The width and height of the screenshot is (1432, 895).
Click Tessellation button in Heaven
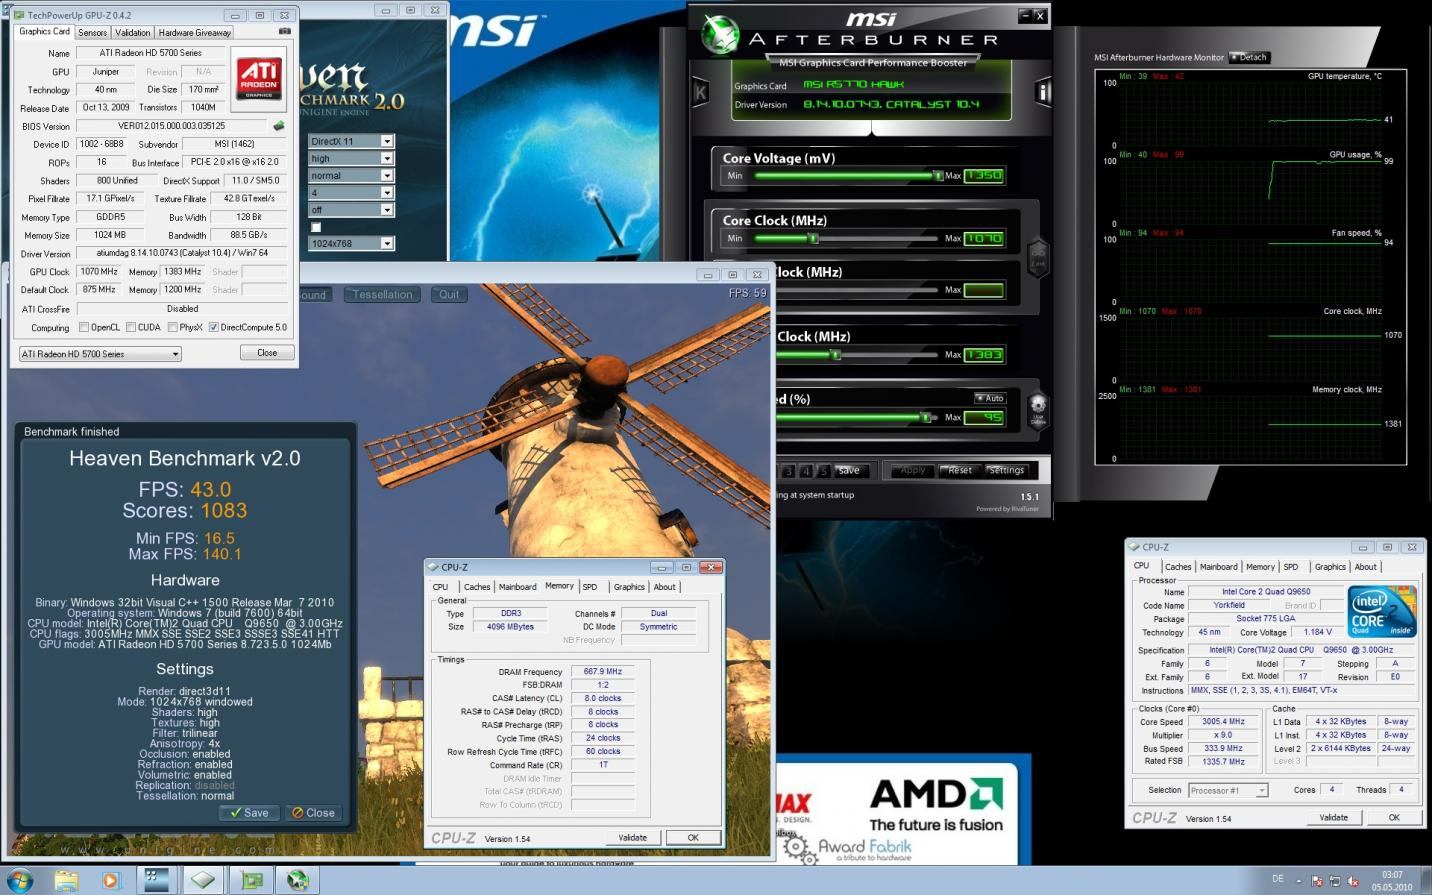(x=382, y=295)
